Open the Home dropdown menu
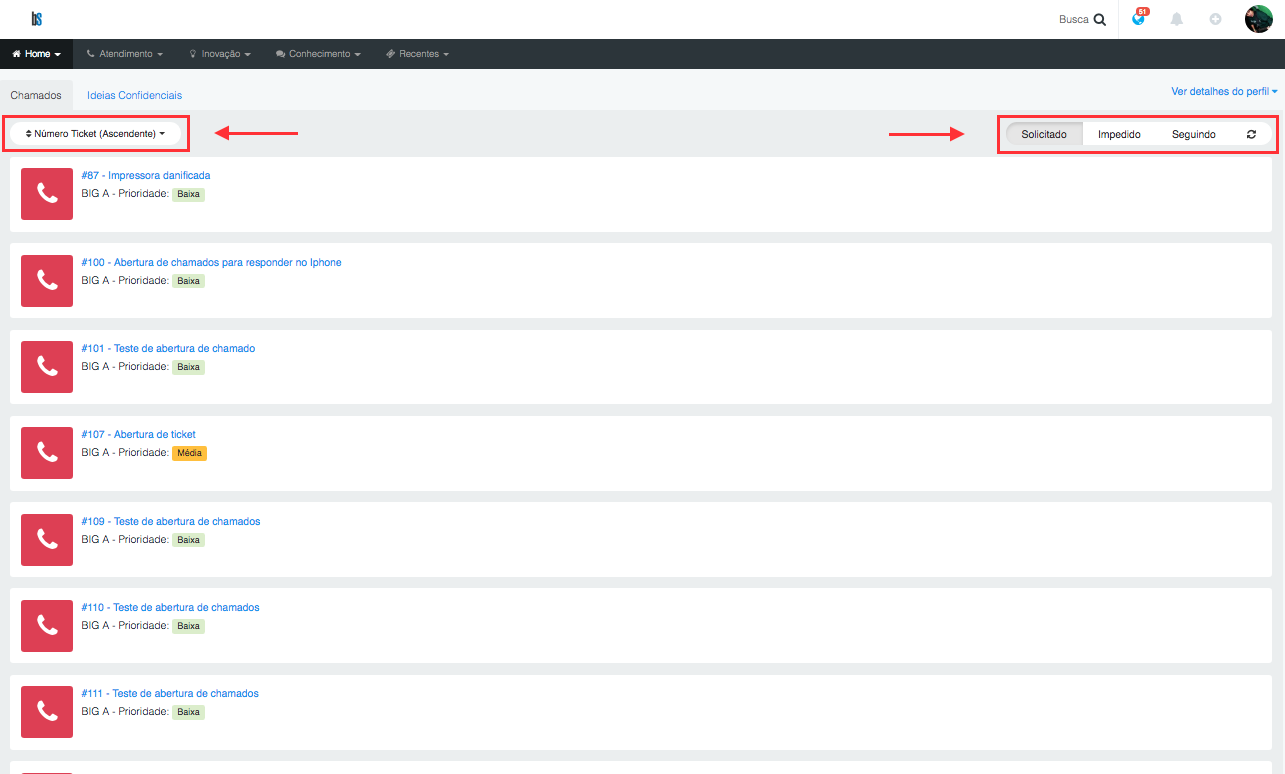This screenshot has height=774, width=1285. click(x=36, y=54)
